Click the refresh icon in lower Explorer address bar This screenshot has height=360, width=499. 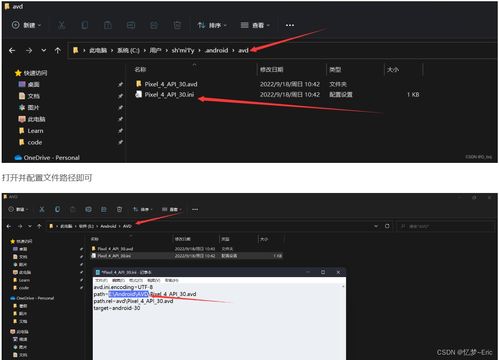point(387,226)
